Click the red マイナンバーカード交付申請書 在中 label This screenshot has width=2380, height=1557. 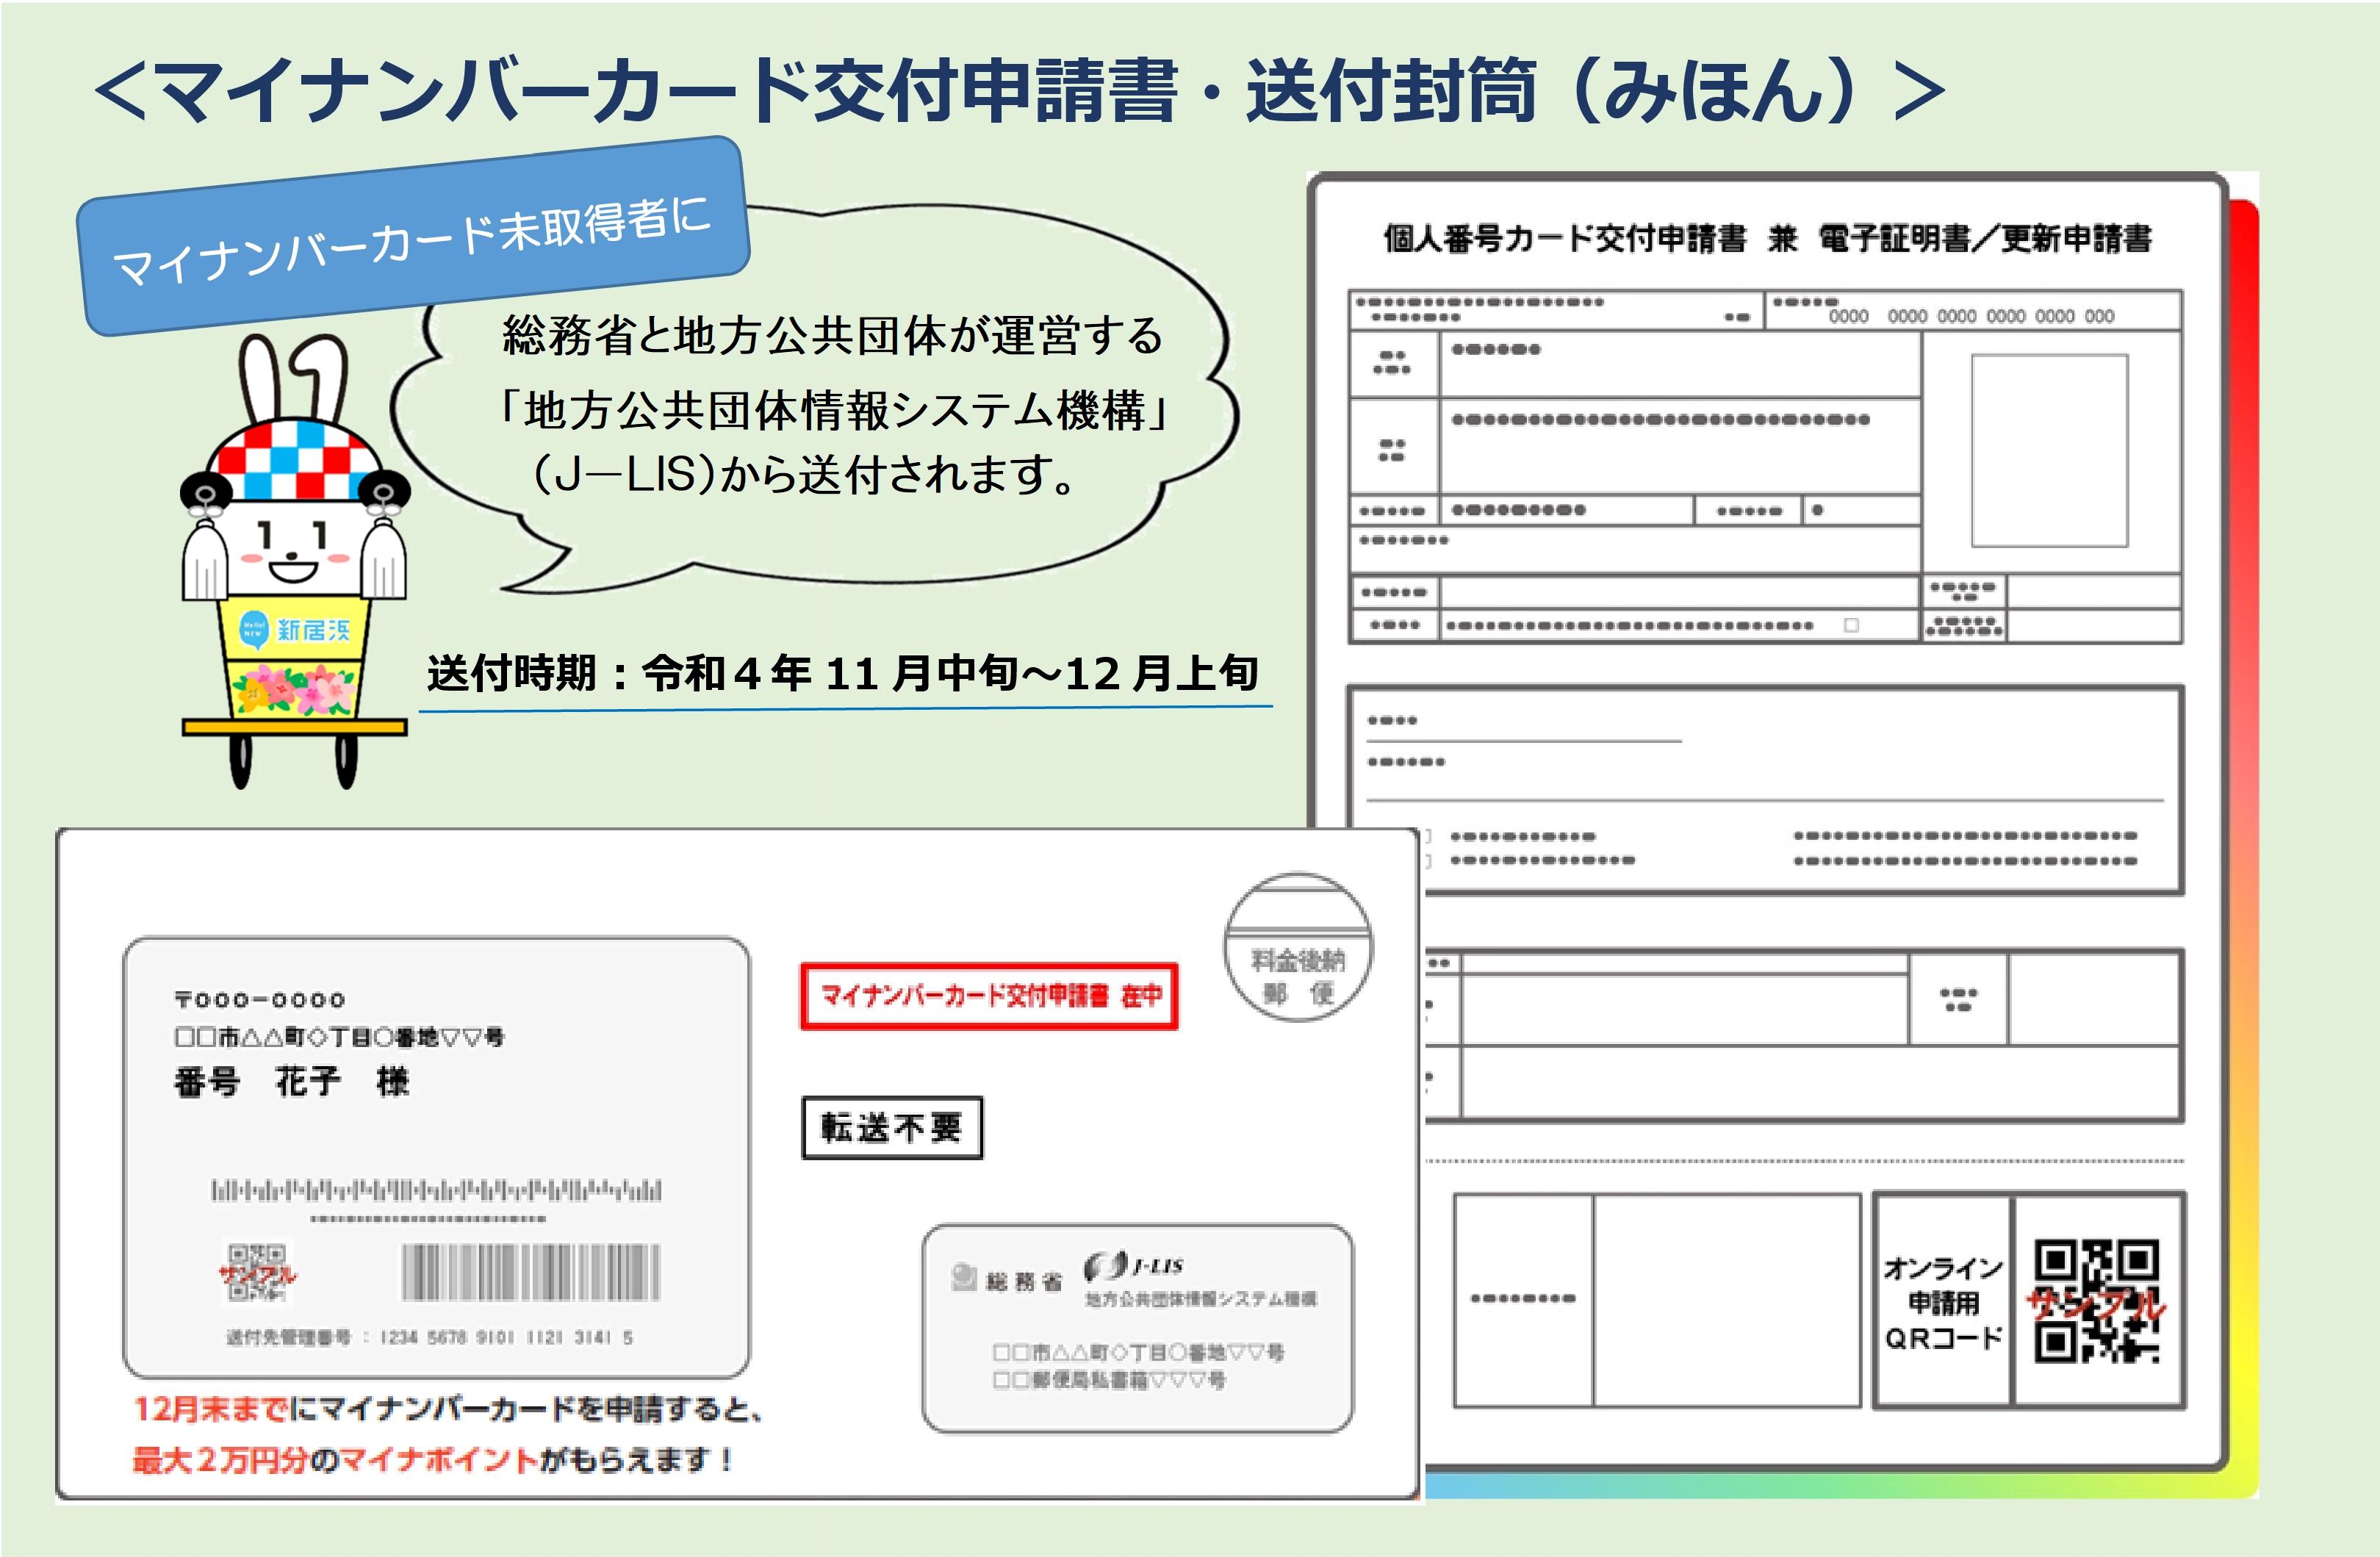(989, 996)
